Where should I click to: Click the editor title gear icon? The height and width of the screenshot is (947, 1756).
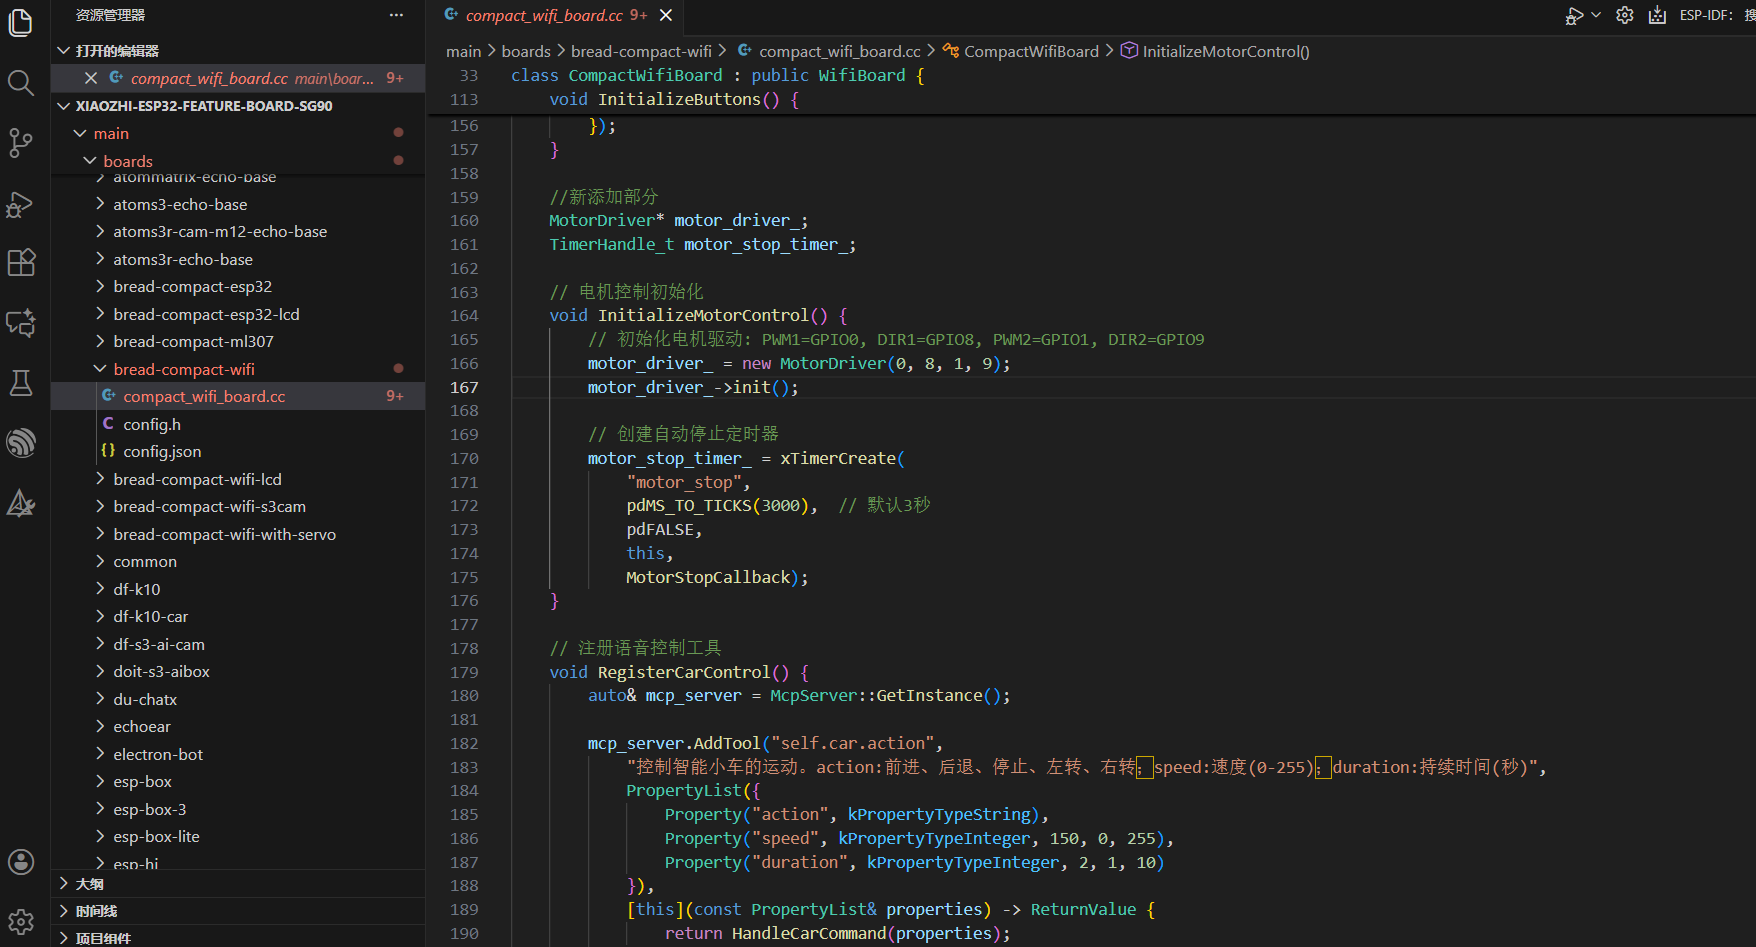tap(1625, 15)
